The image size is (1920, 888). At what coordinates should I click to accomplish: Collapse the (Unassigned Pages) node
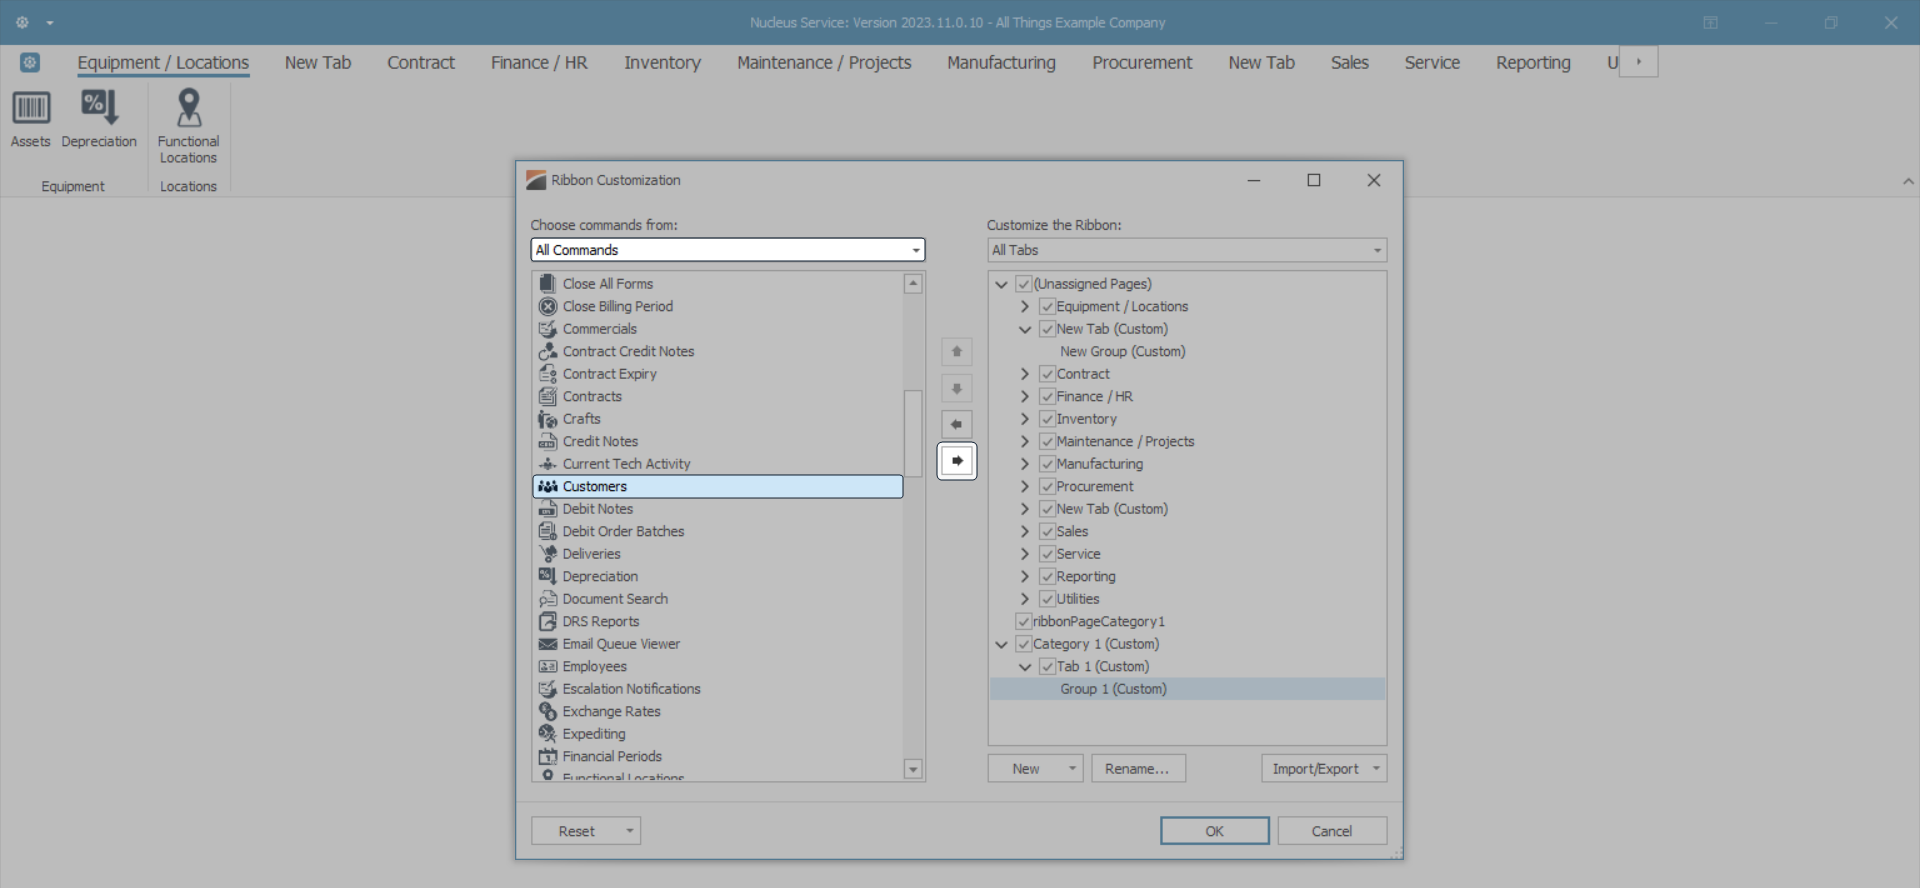coord(1001,284)
